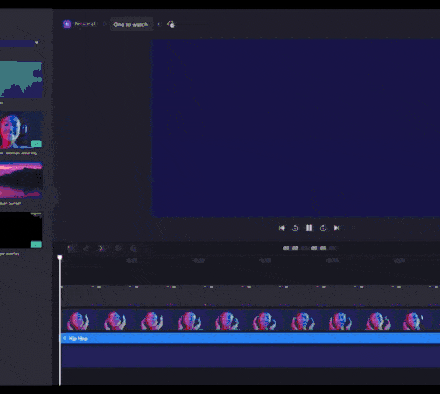Select the teal audio waveform thumbnail
Screen dimensions: 440x394
21,80
